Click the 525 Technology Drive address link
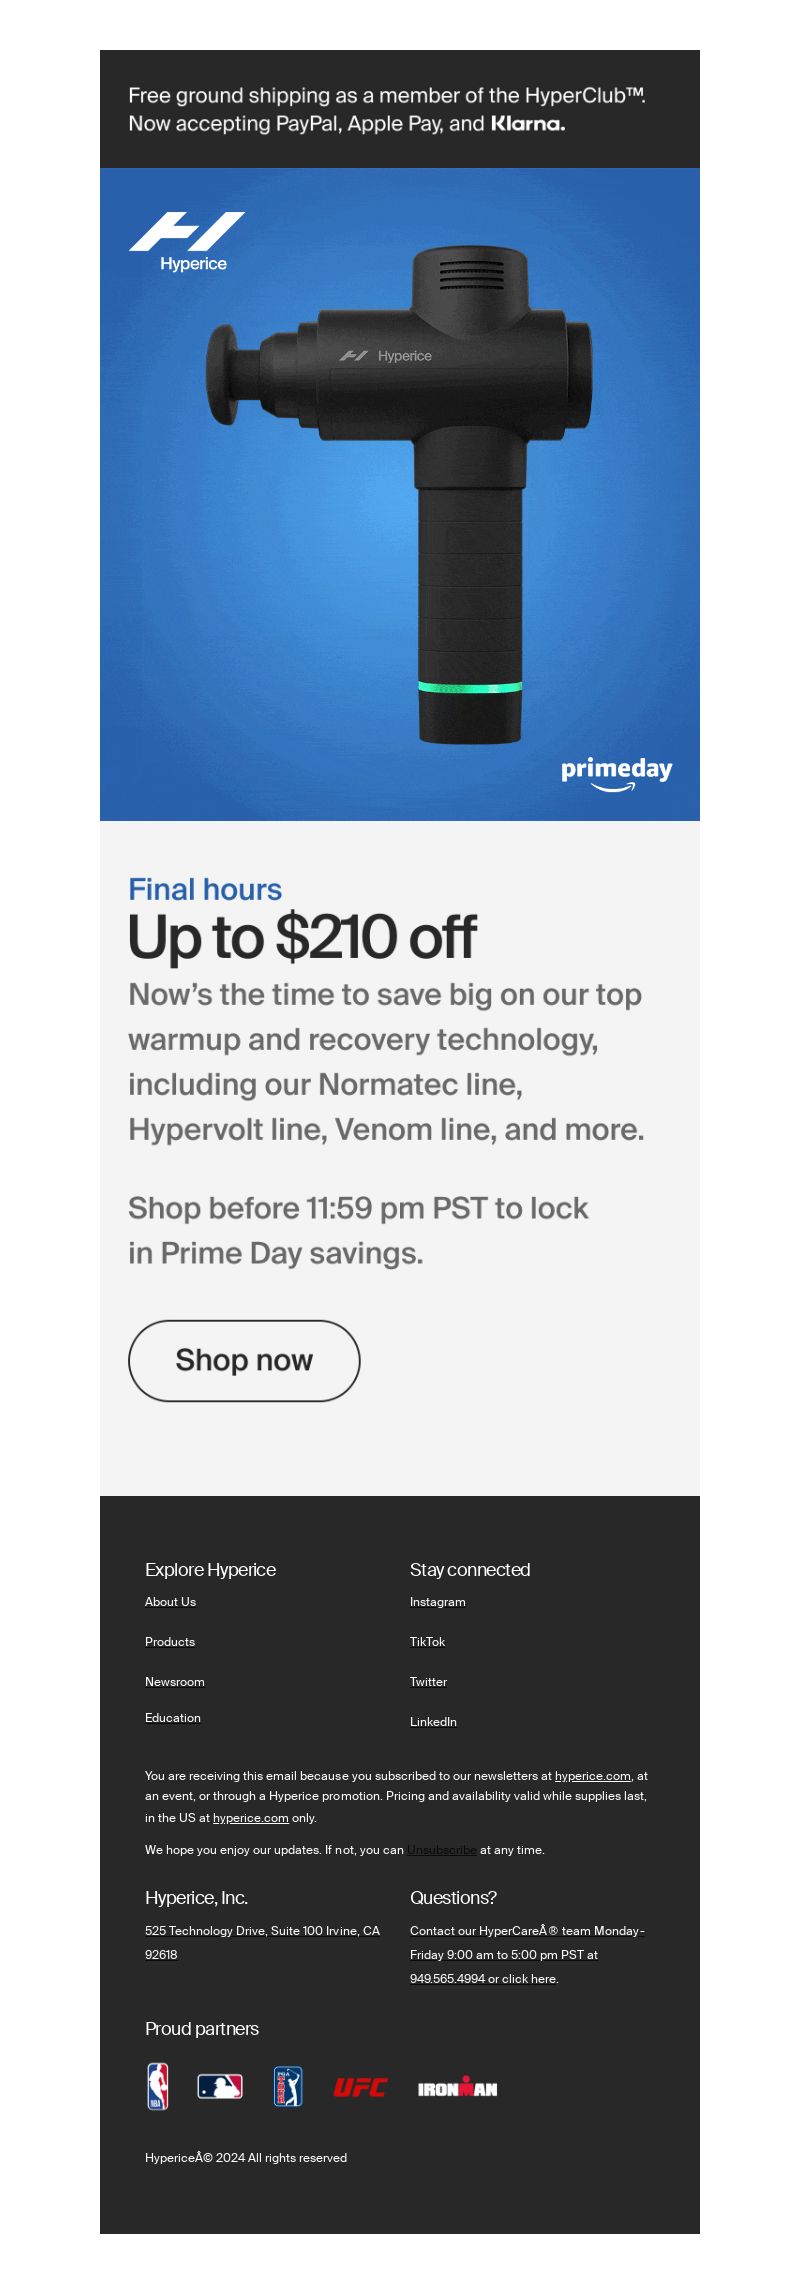Screen dimensions: 800x2275 click(262, 1942)
